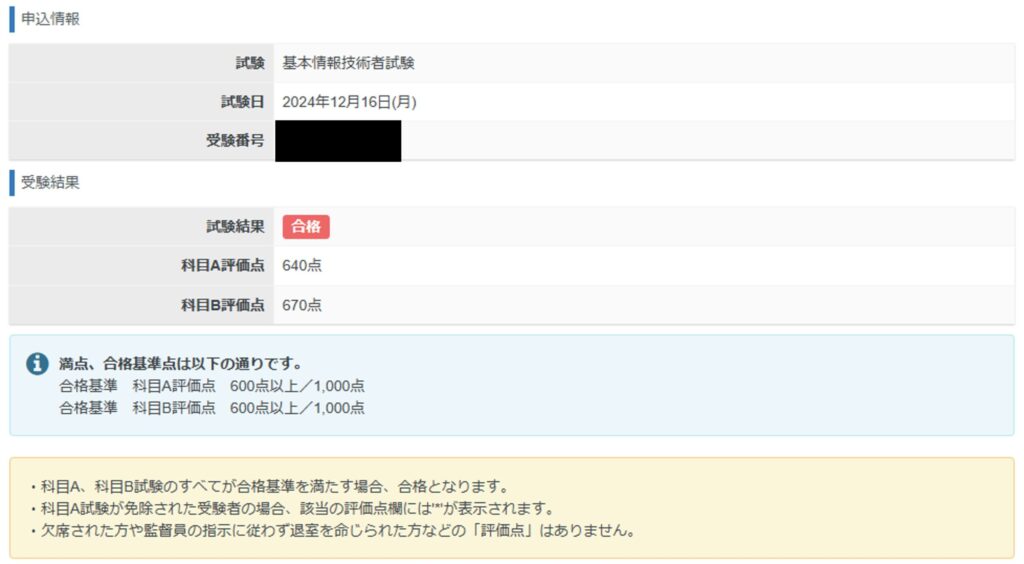Select the 640点 score value

(x=302, y=266)
